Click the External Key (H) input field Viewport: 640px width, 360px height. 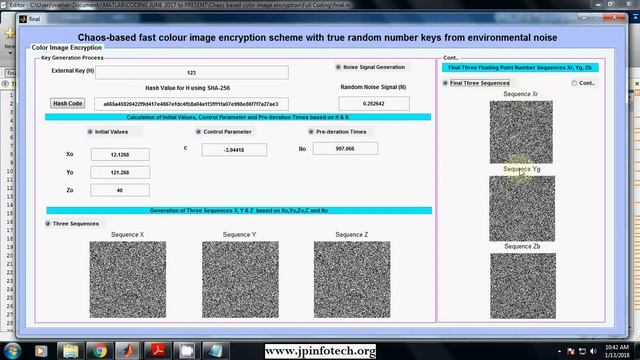click(x=192, y=72)
